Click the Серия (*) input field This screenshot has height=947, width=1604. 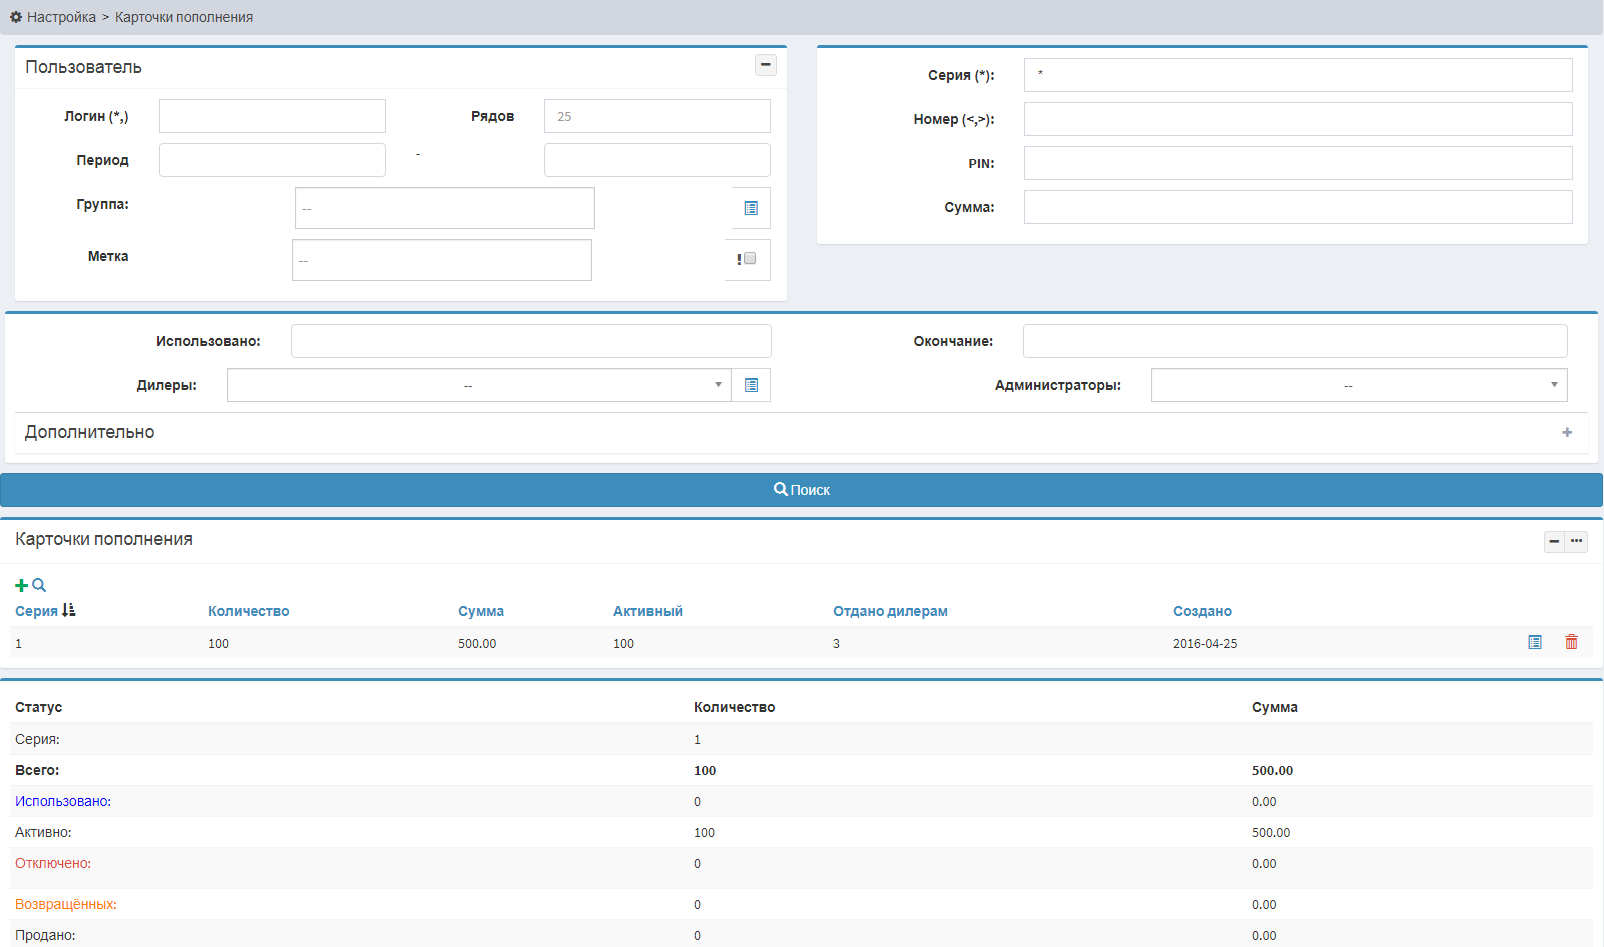point(1298,75)
